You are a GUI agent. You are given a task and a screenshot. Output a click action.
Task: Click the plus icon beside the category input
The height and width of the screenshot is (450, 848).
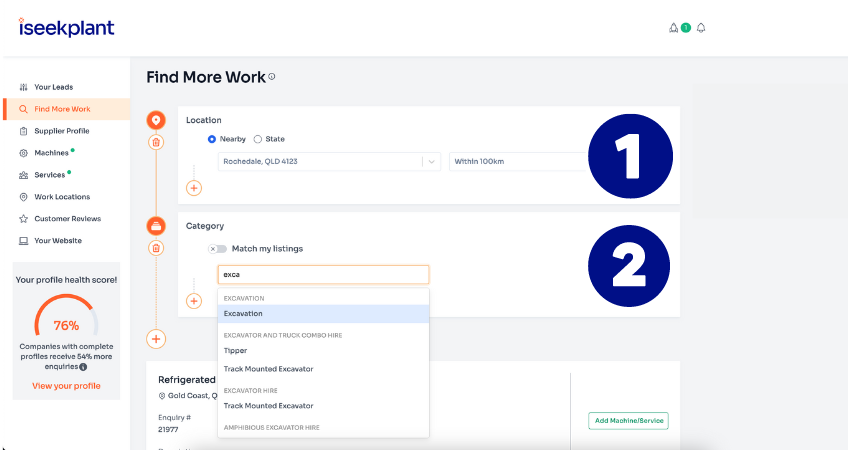[194, 301]
